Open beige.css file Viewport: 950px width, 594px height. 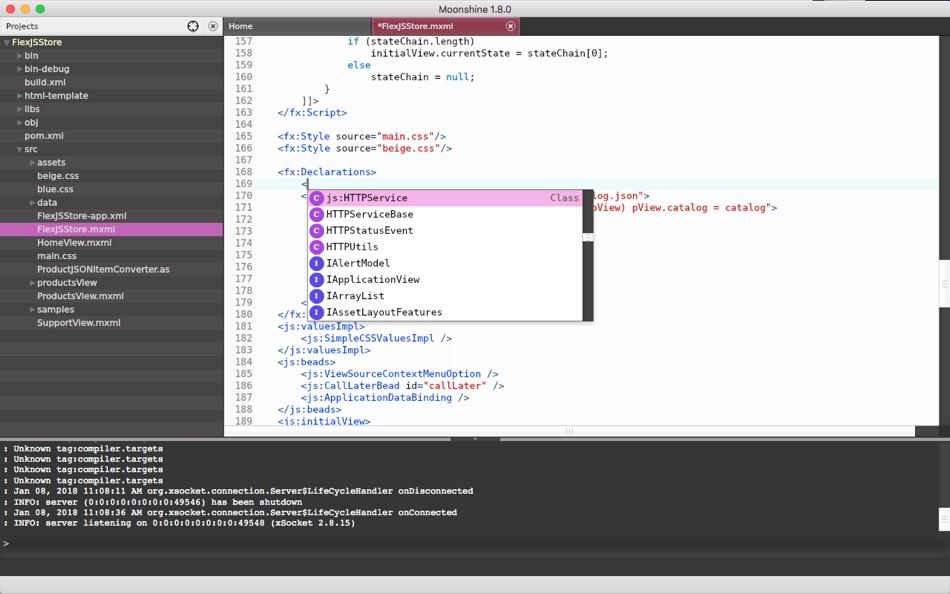coord(58,176)
